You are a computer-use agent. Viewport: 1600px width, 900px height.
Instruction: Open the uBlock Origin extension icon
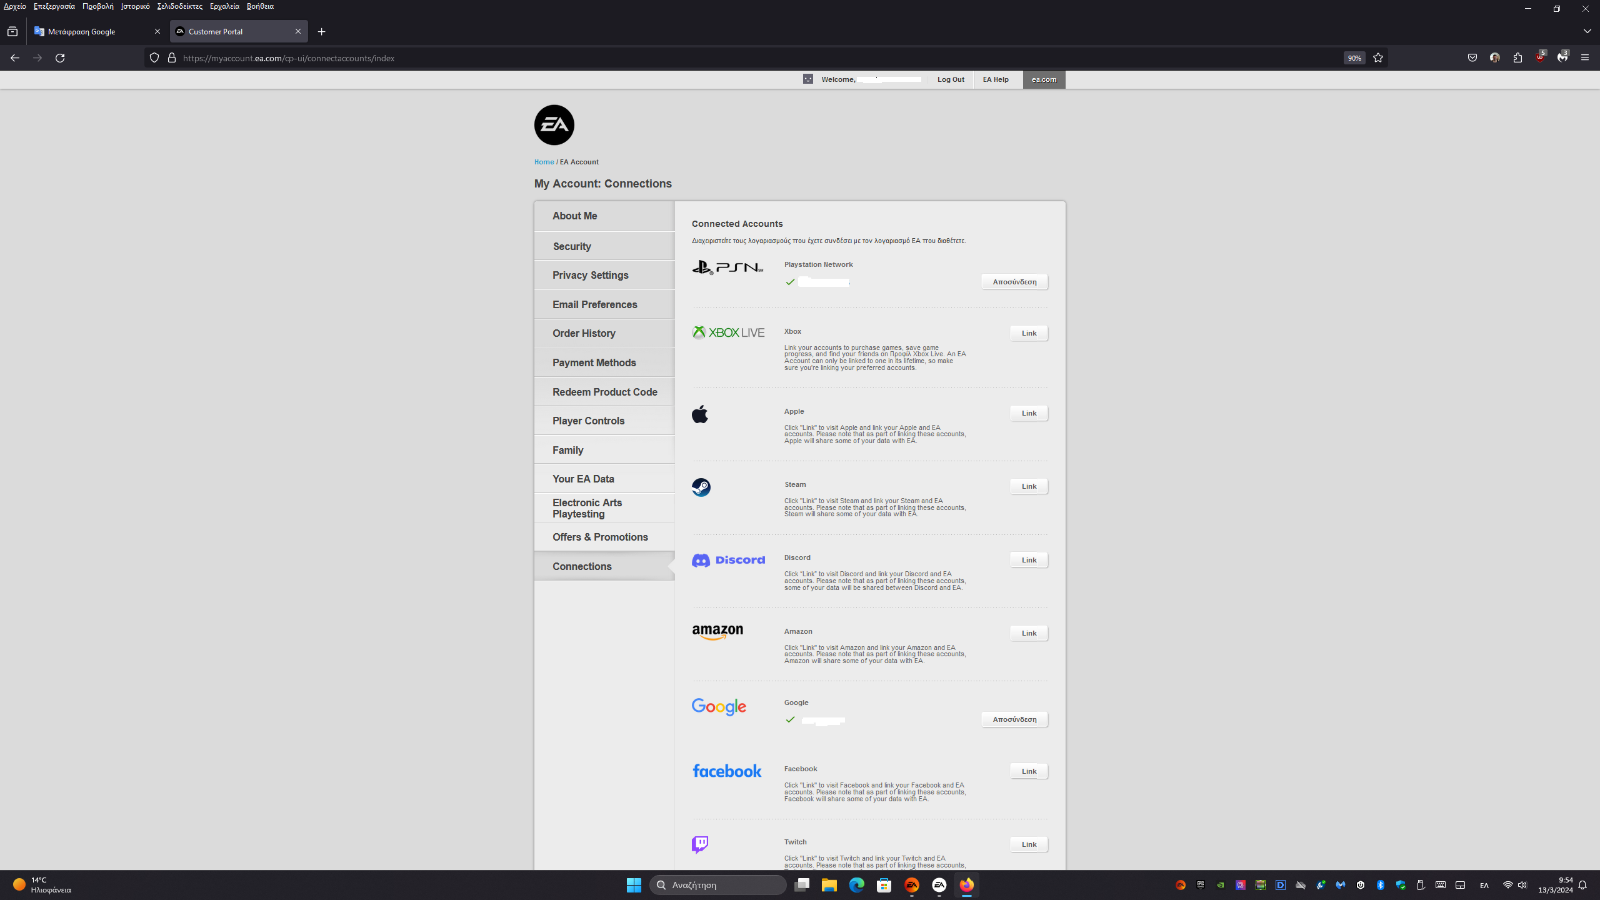point(1540,57)
